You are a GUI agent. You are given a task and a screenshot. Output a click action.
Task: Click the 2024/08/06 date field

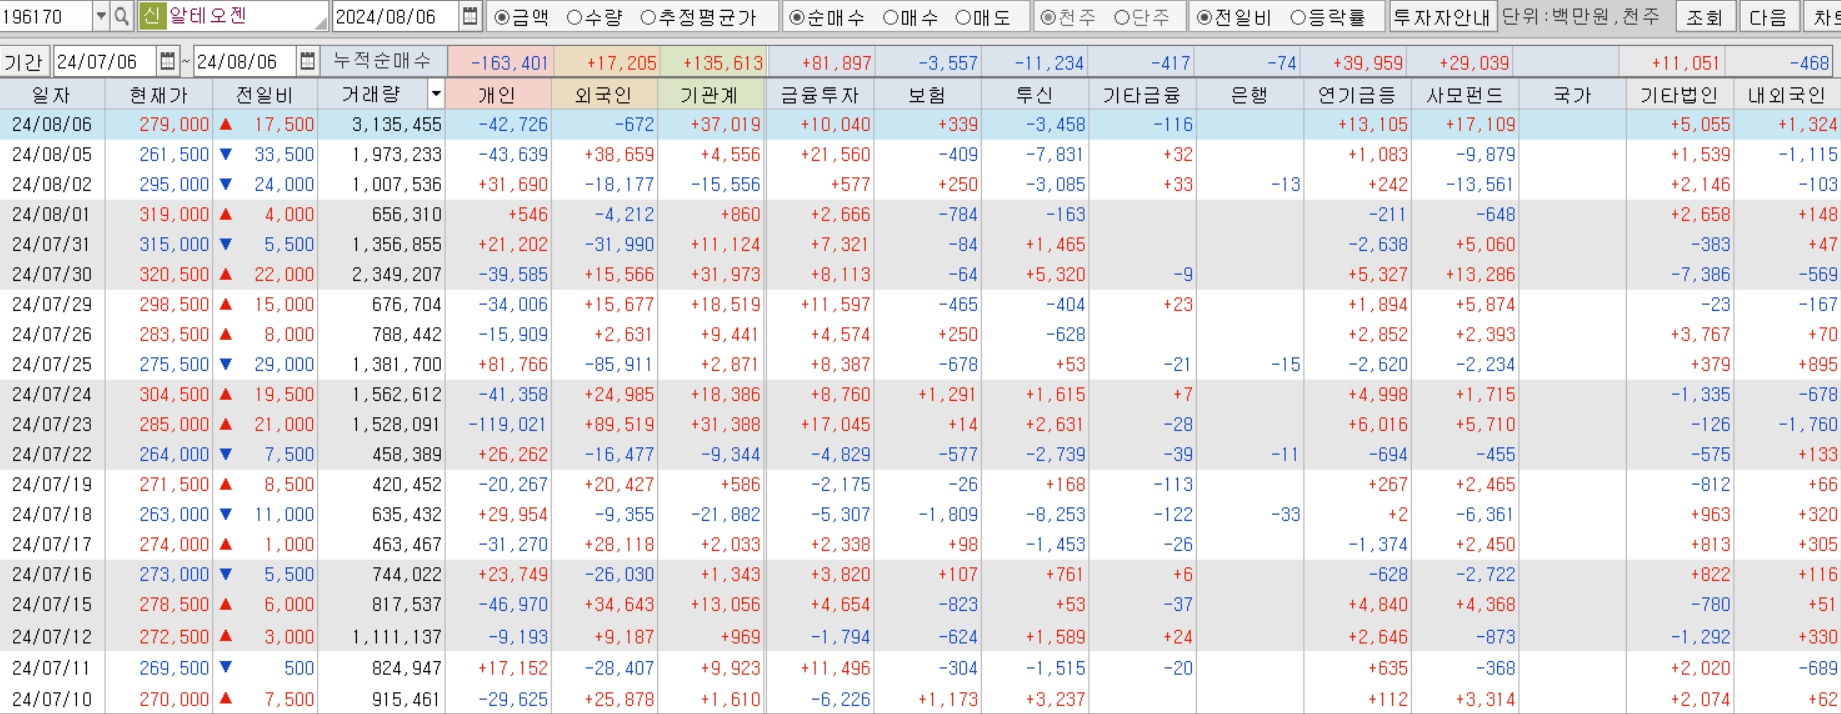coord(395,17)
